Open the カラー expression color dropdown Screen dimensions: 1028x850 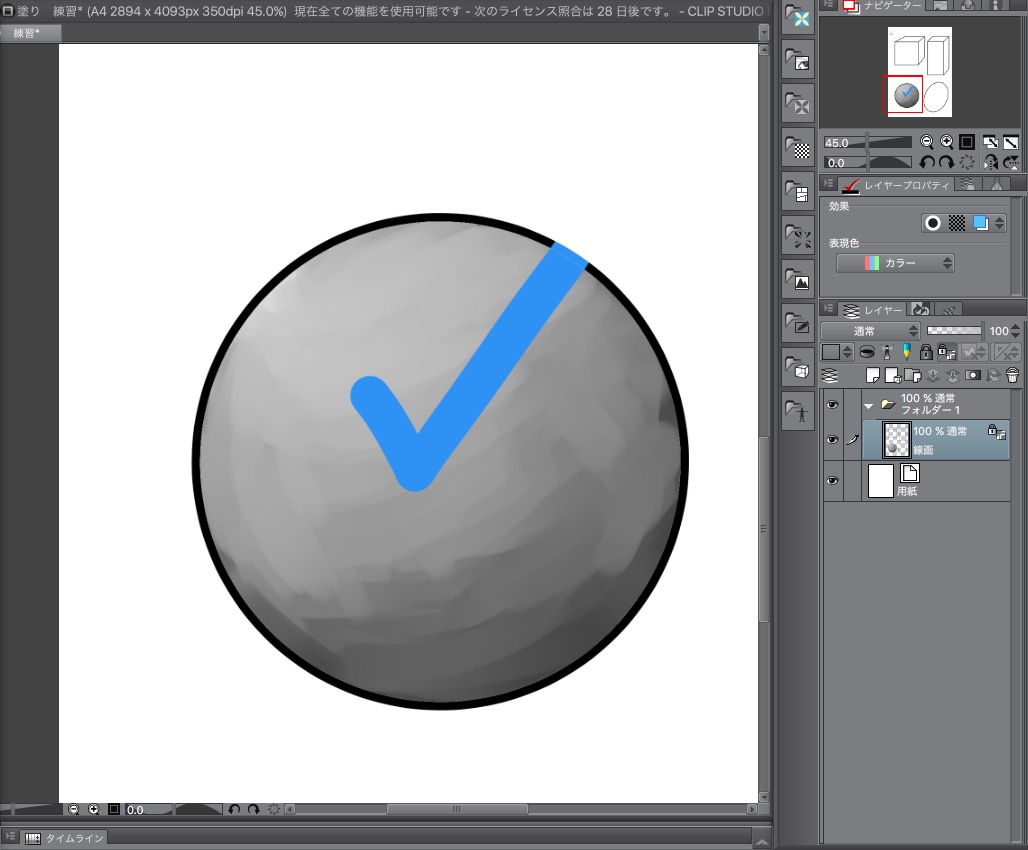pos(895,263)
